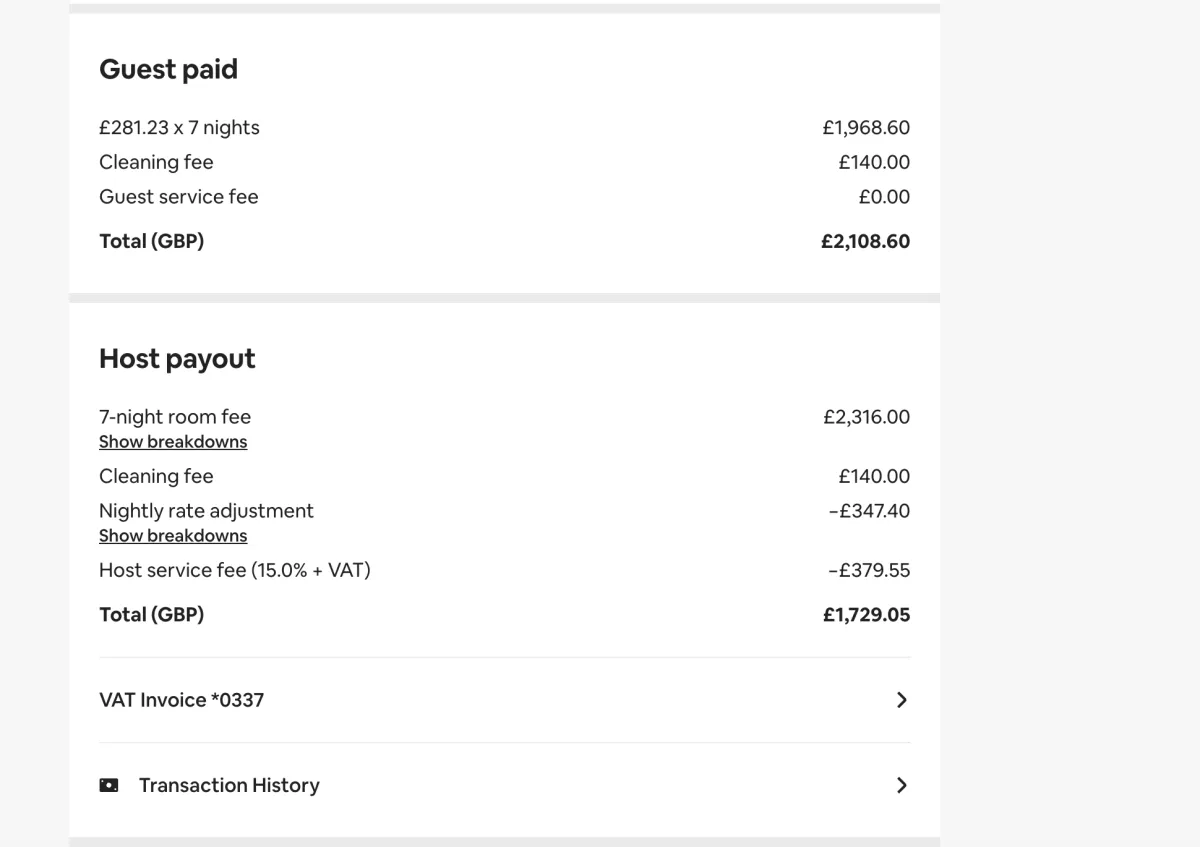This screenshot has height=847, width=1200.
Task: Select the Host payout heading
Action: (x=177, y=359)
